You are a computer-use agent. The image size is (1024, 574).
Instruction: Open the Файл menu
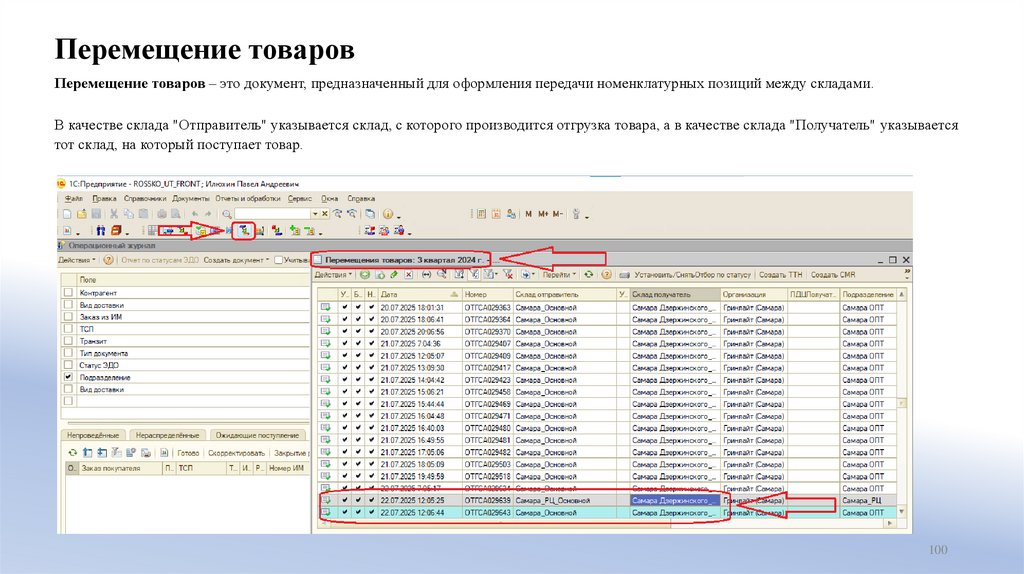[74, 199]
